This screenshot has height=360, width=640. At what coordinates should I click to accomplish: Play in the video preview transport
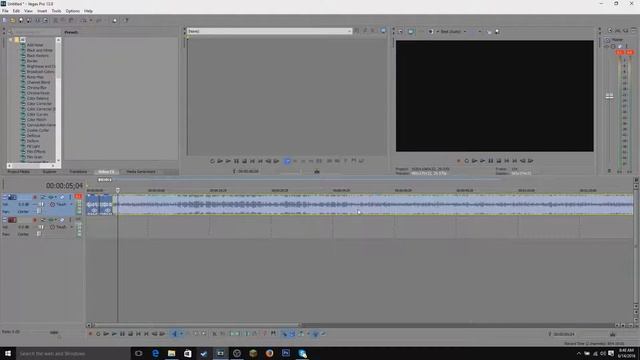[482, 161]
